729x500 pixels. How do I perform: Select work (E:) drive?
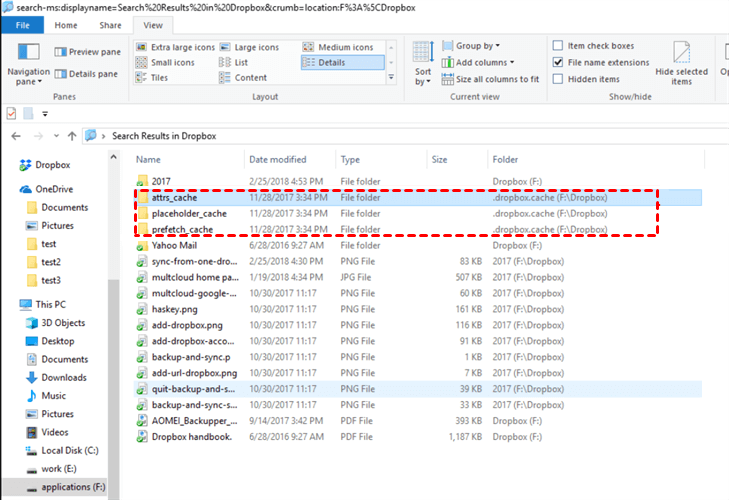[52, 469]
